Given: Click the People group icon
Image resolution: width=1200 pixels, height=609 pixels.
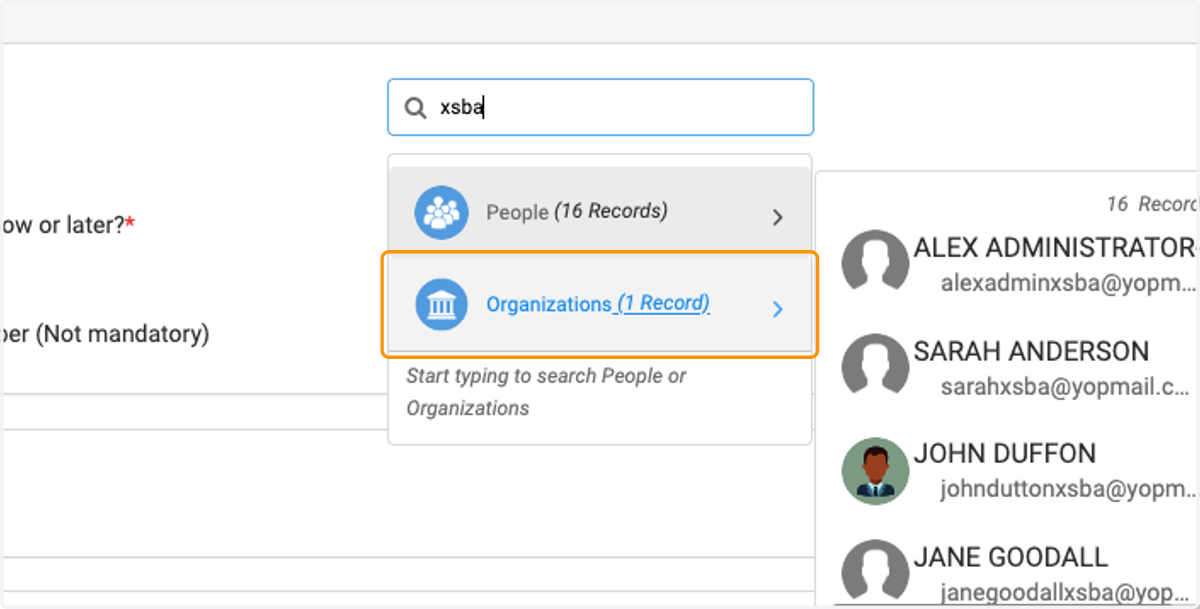Looking at the screenshot, I should click(441, 212).
